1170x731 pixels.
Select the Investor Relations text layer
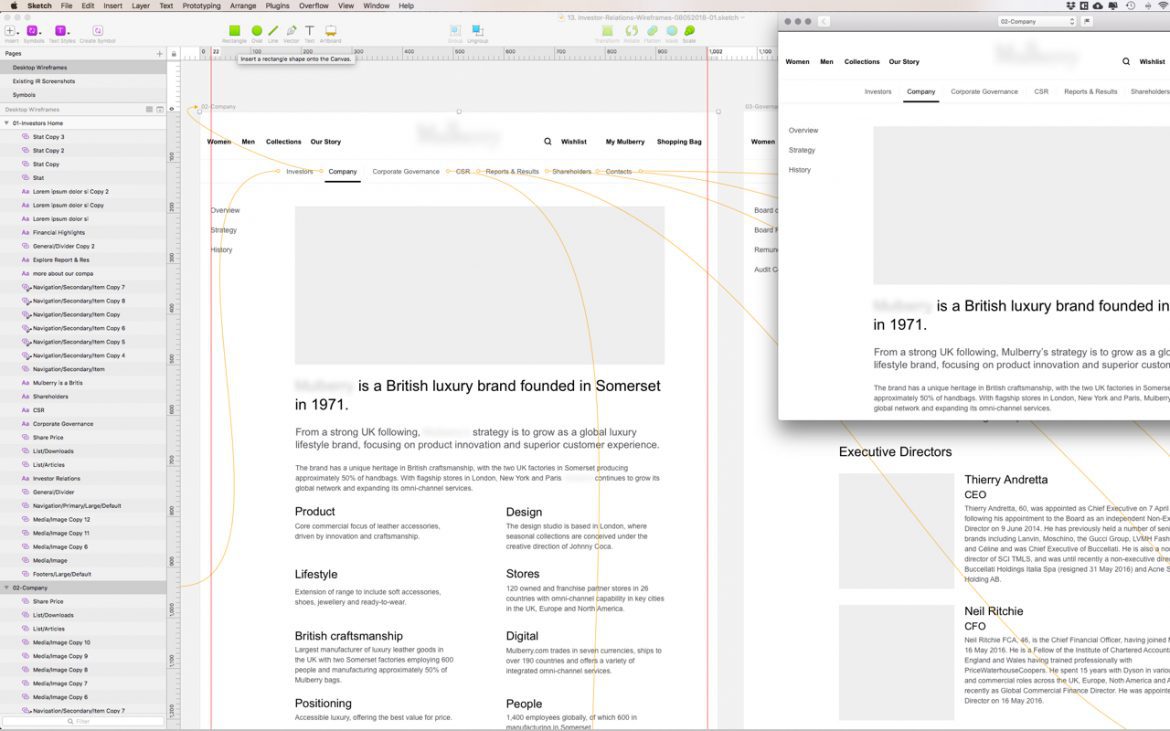[x=83, y=478]
